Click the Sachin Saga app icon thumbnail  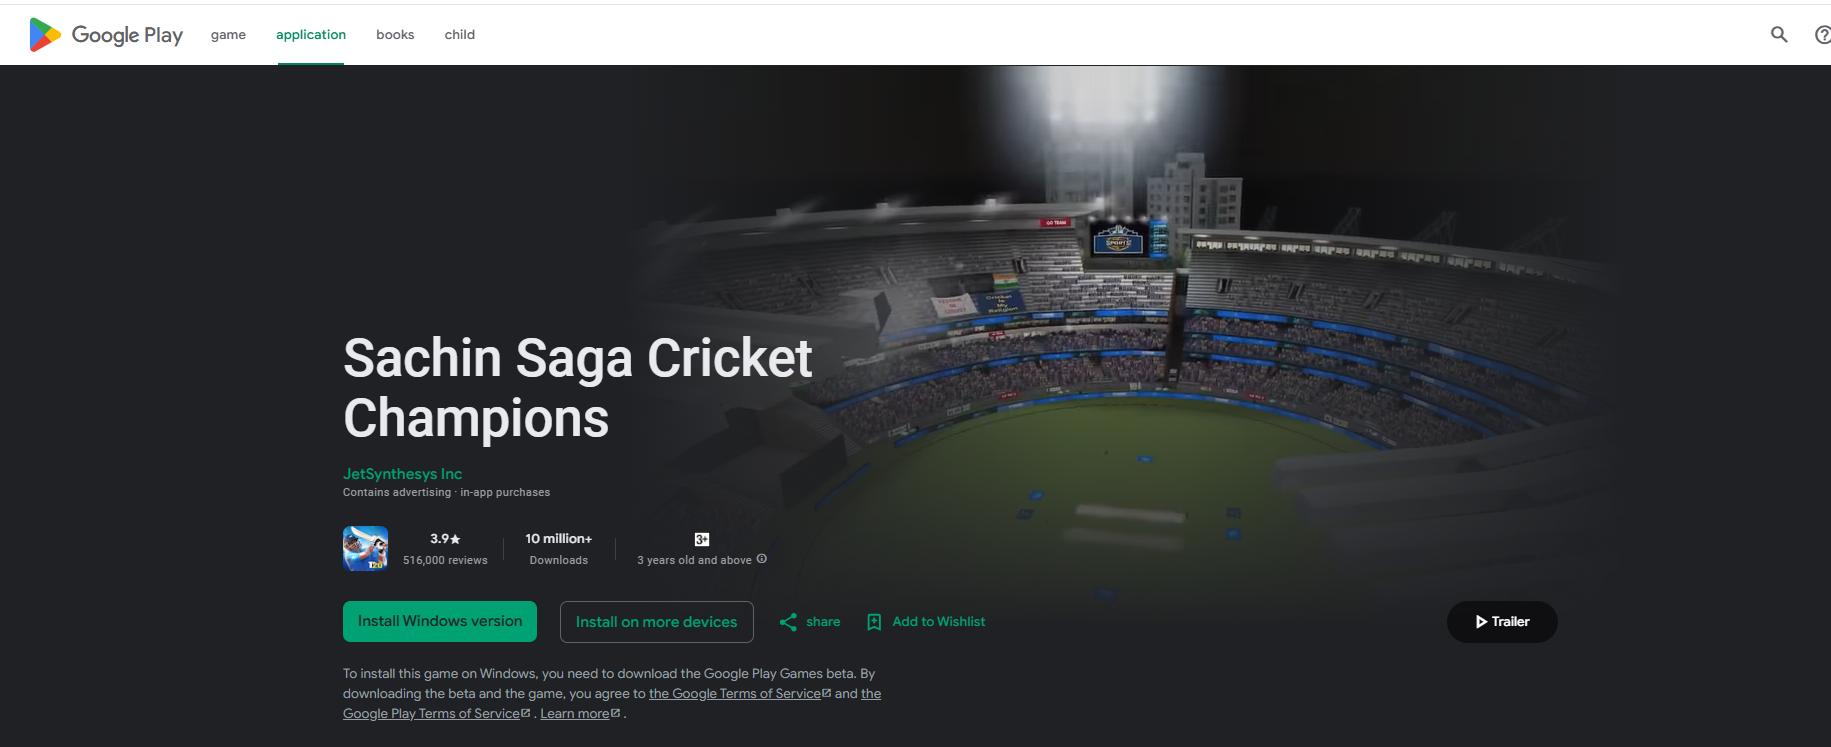pos(365,548)
